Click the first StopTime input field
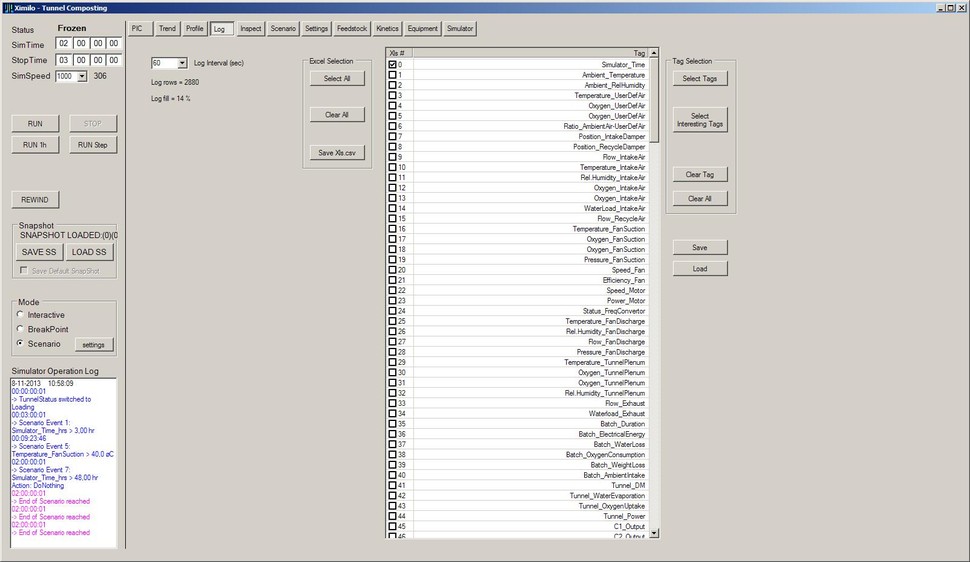This screenshot has width=970, height=562. pyautogui.click(x=64, y=60)
